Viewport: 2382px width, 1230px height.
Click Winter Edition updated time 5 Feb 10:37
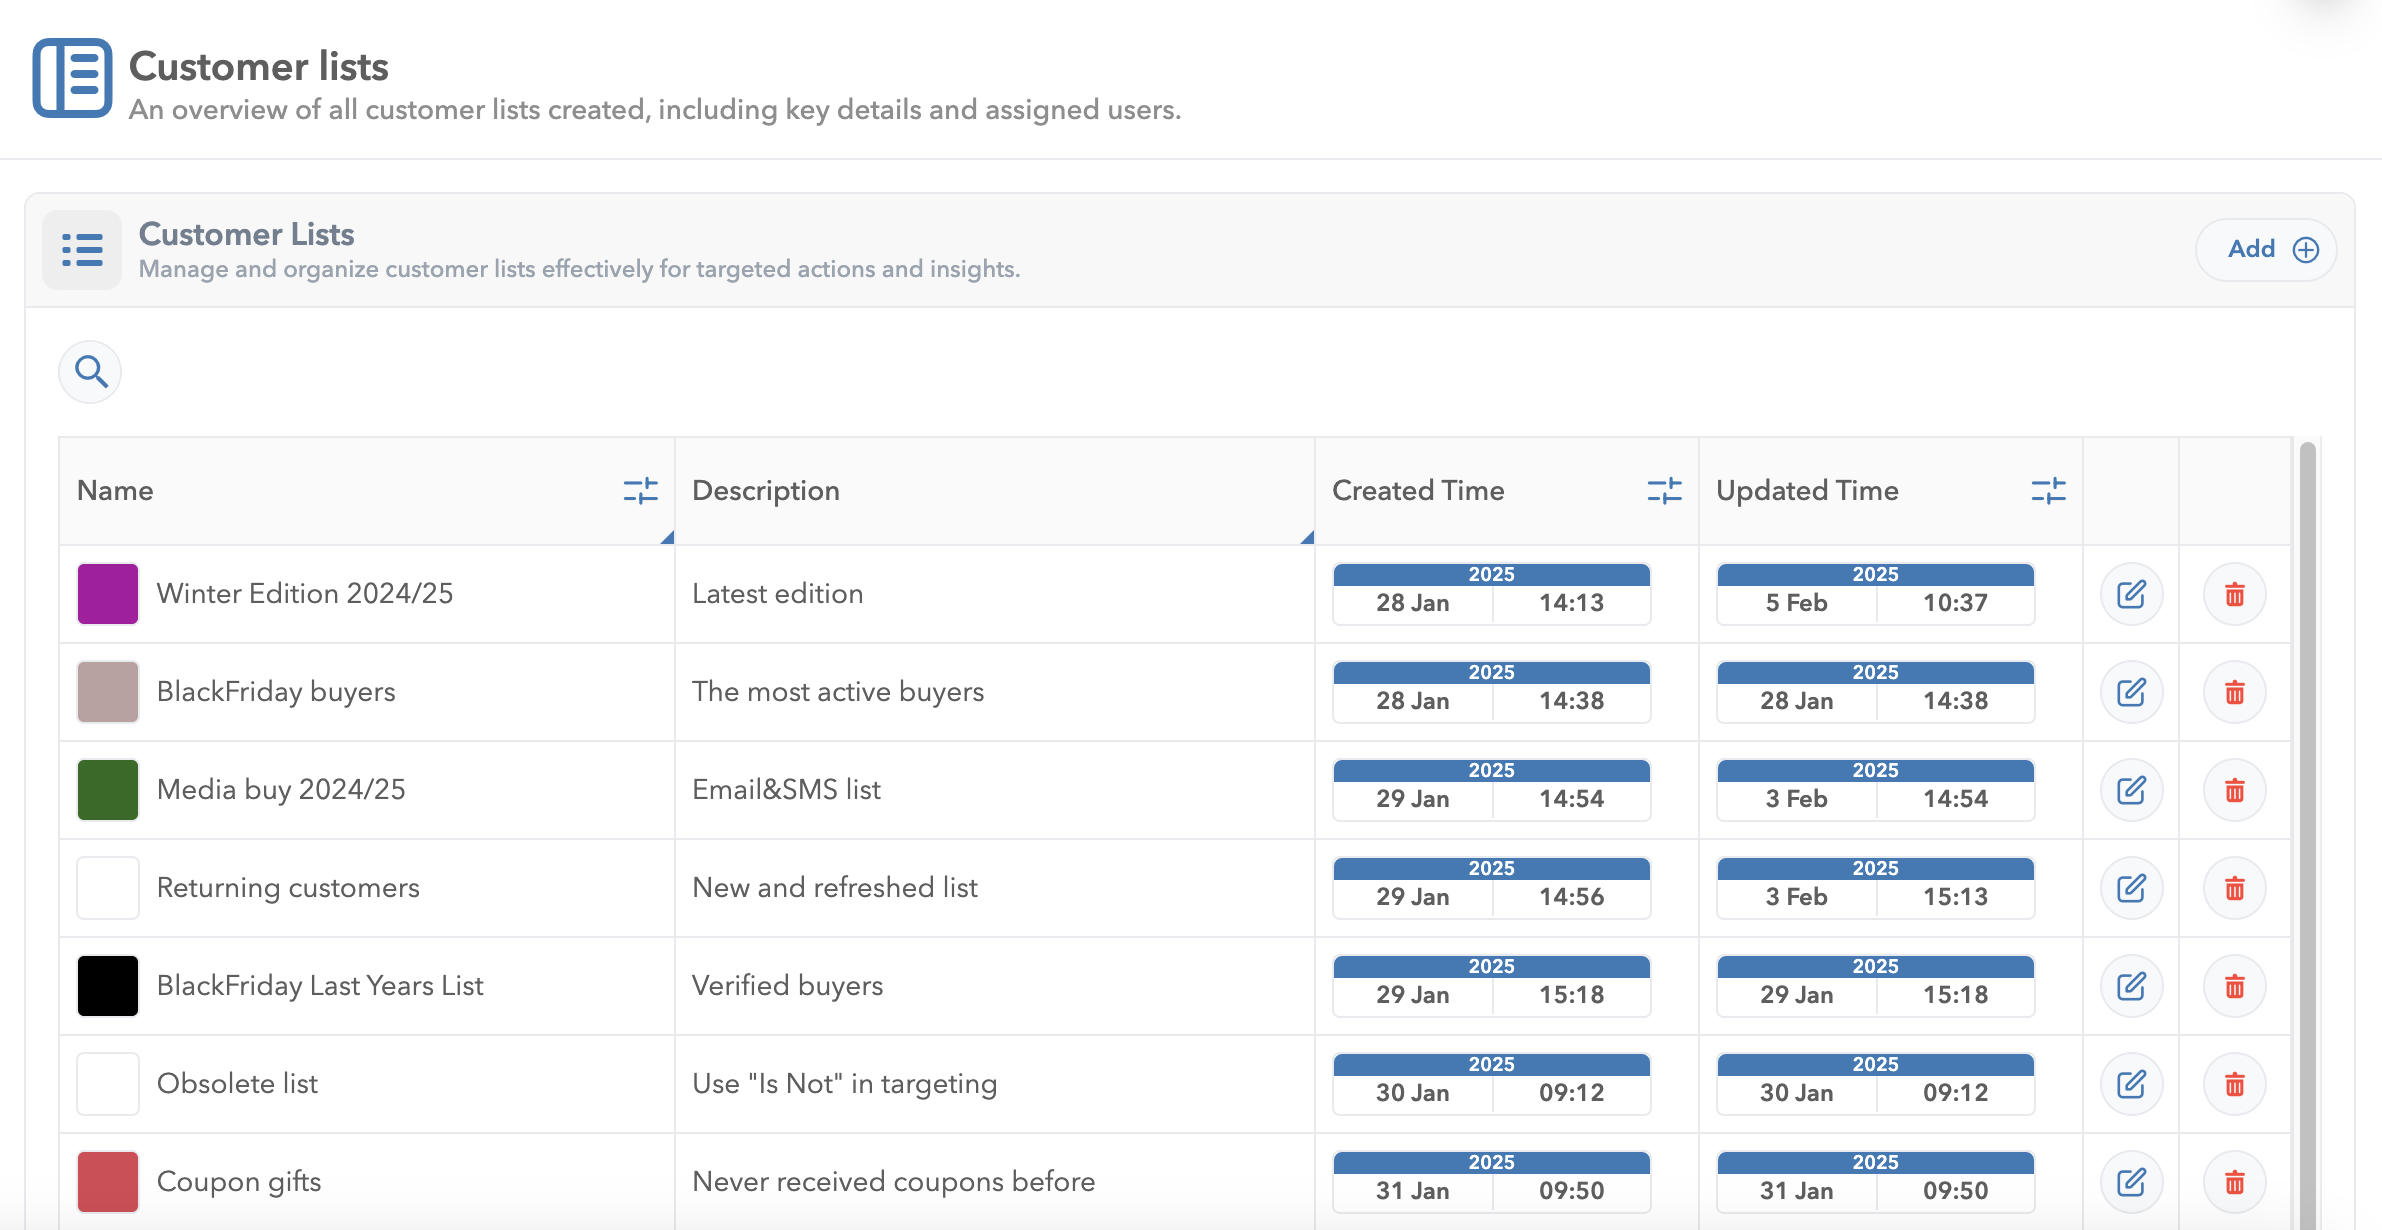1875,594
